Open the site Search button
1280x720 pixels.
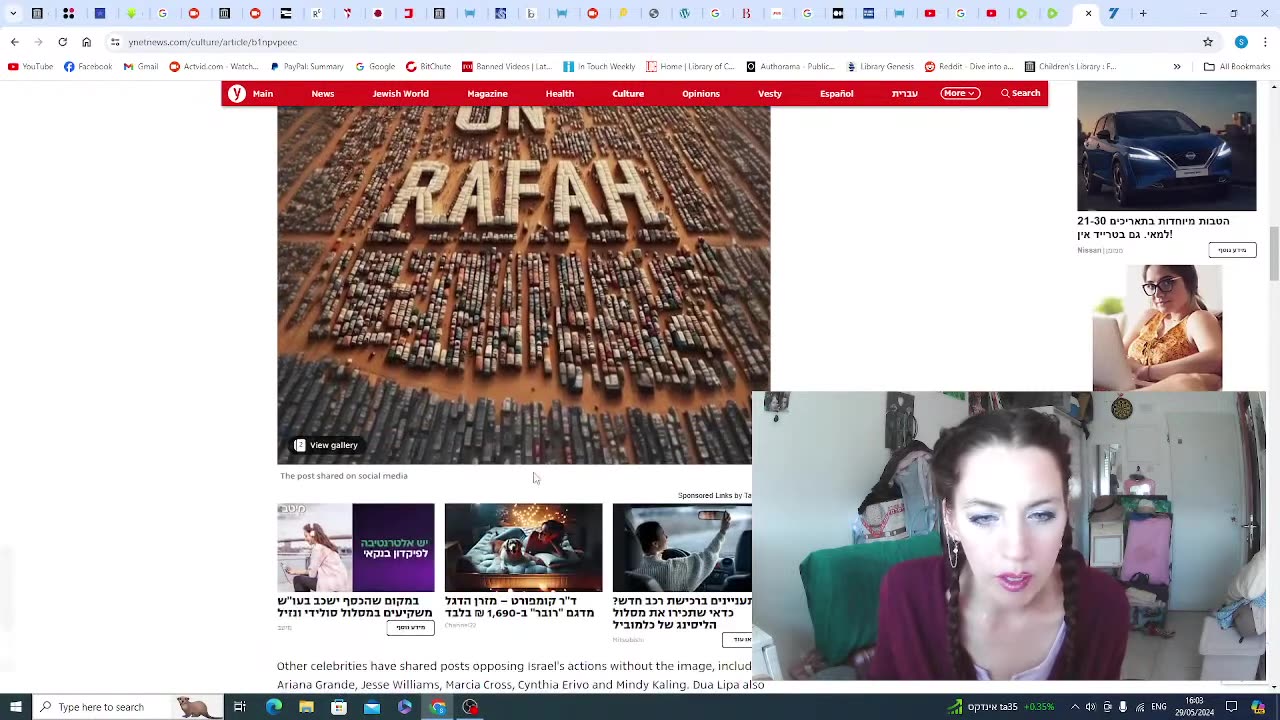click(1020, 93)
